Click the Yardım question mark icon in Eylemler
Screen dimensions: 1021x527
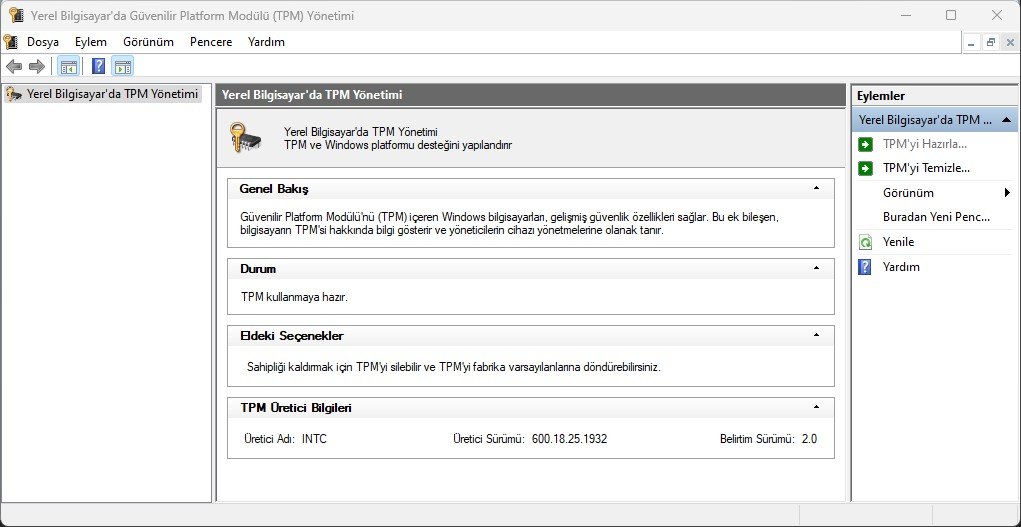[865, 267]
